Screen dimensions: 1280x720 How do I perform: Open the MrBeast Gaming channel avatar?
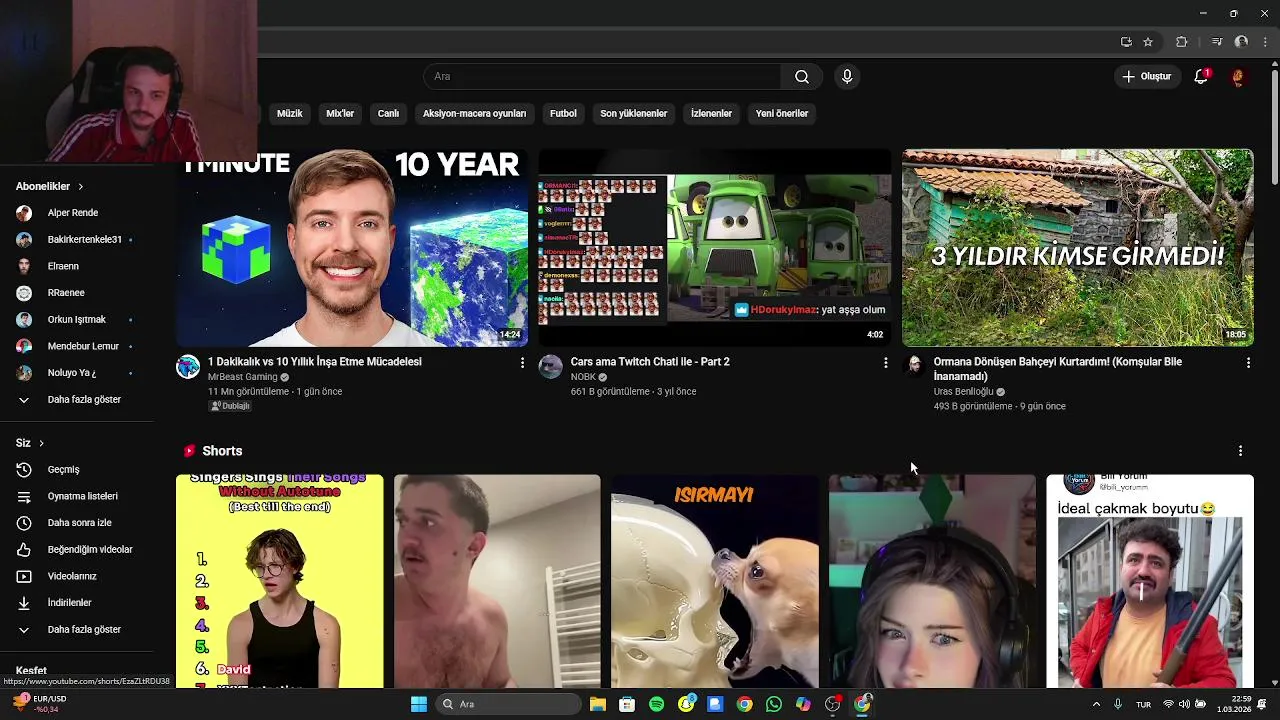(x=188, y=367)
